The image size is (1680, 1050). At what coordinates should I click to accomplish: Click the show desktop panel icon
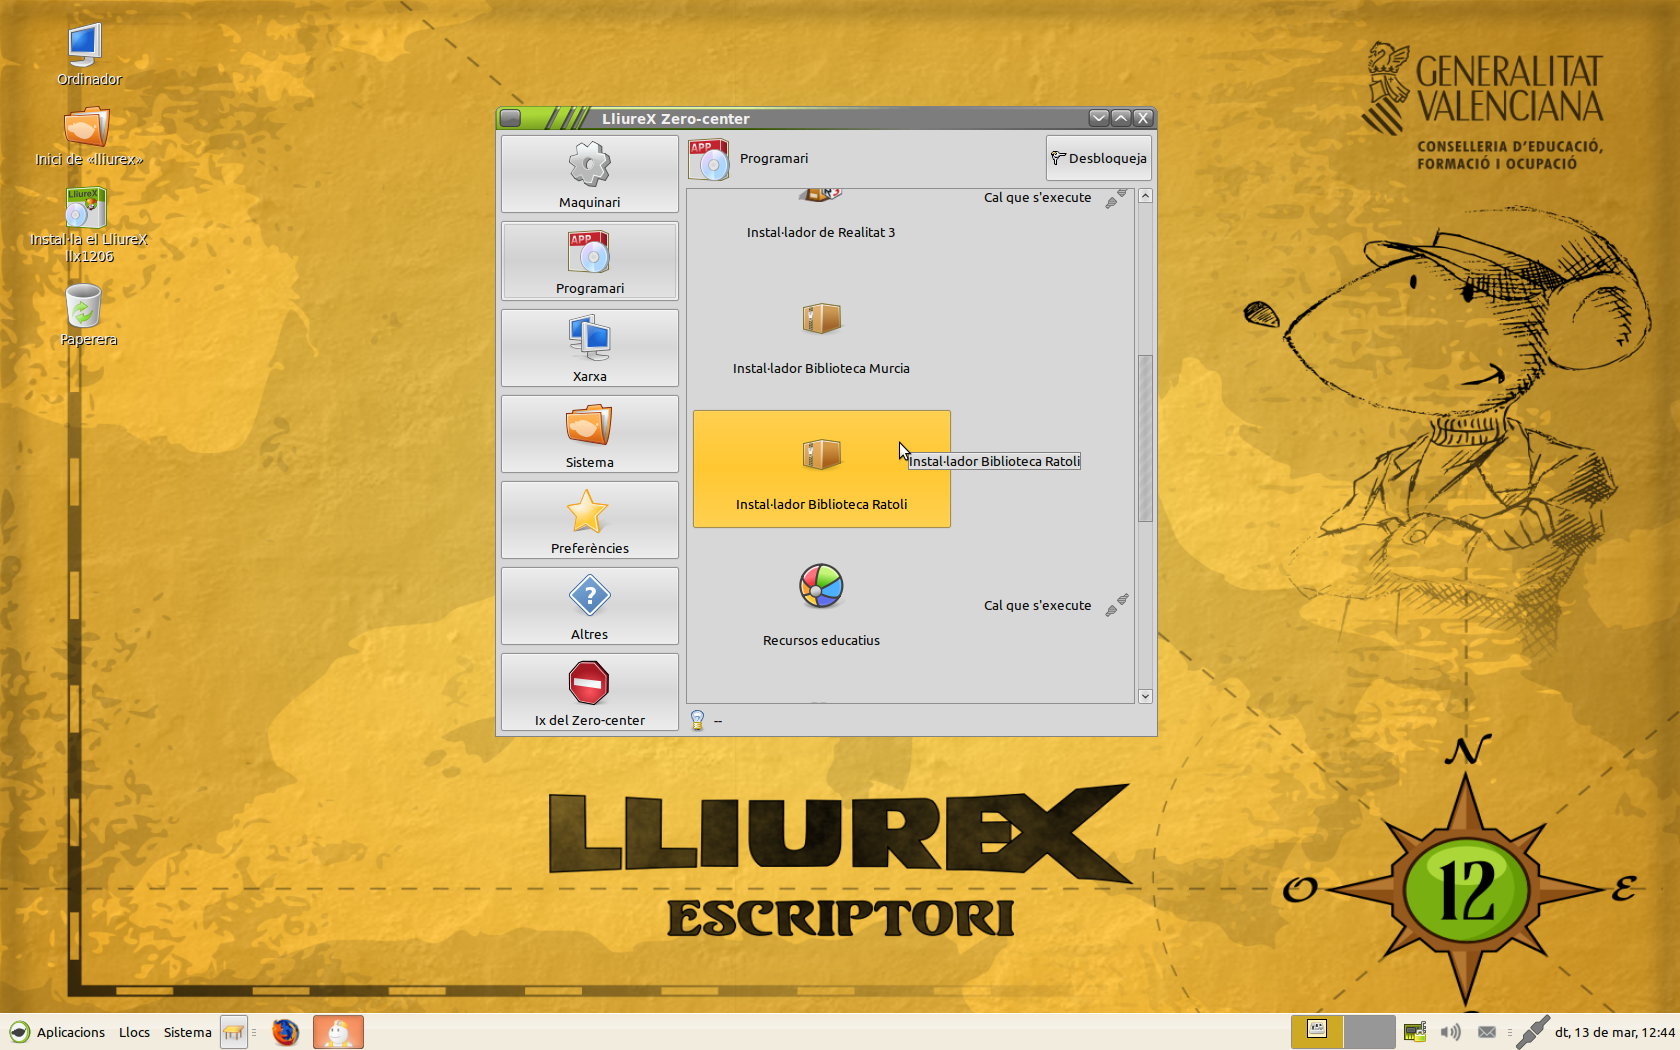(x=233, y=1032)
